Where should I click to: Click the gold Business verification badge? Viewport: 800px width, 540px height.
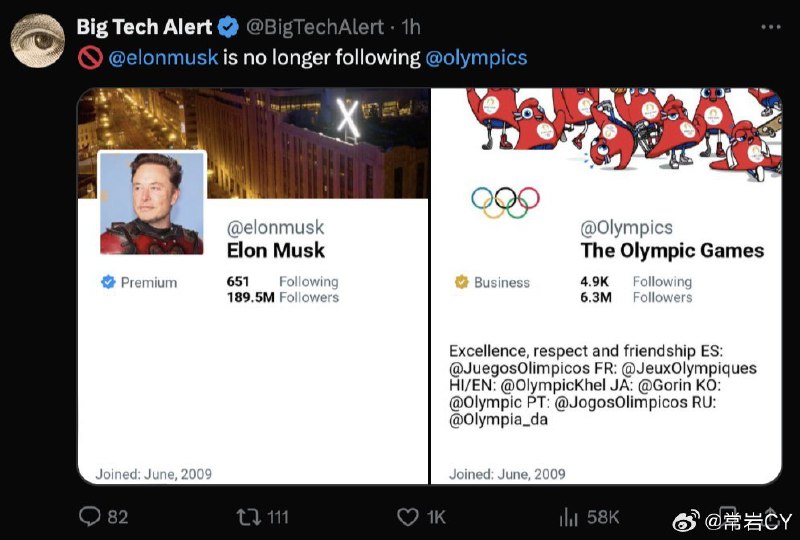tap(461, 282)
